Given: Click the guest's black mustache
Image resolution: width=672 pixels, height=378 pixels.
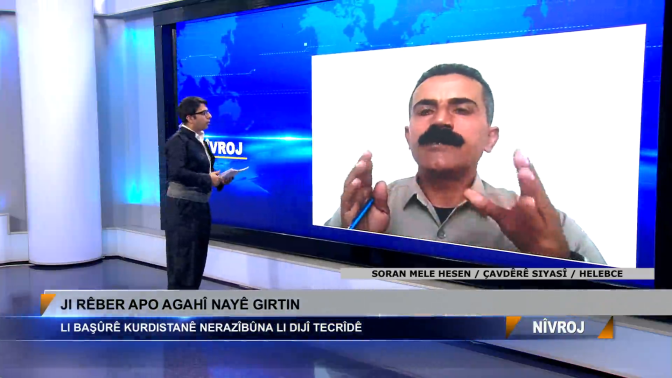Looking at the screenshot, I should tap(441, 137).
